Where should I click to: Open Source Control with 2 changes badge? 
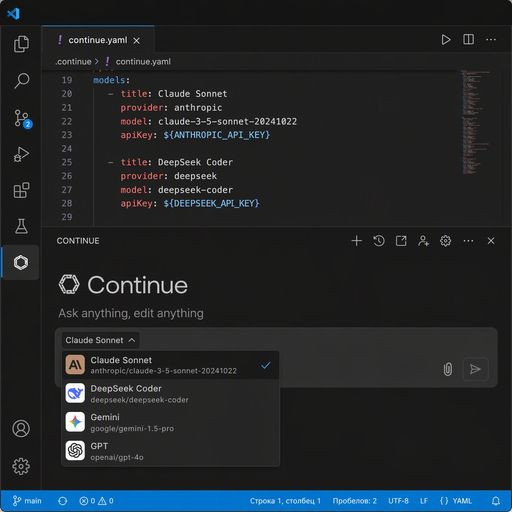(x=22, y=119)
